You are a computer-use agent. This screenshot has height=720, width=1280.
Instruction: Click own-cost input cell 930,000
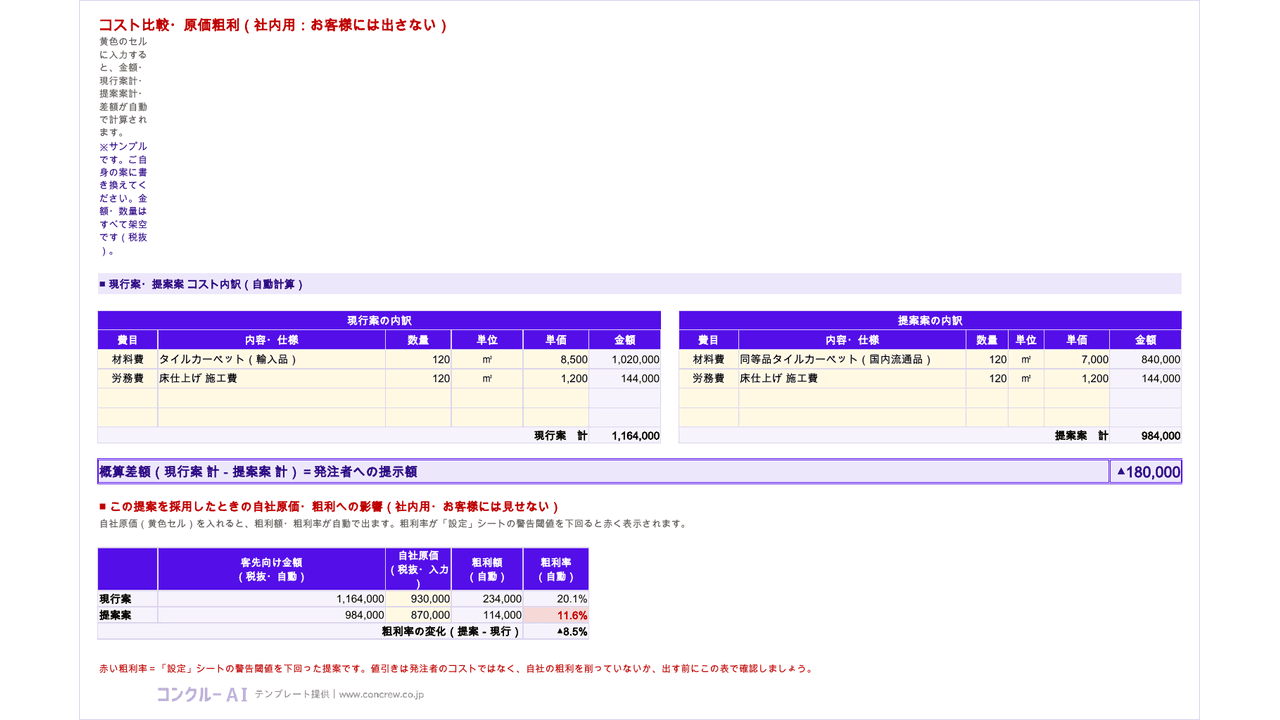[x=418, y=599]
